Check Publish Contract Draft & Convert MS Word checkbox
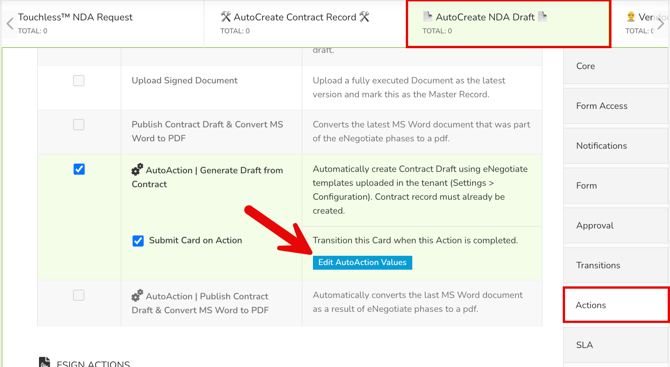The height and width of the screenshot is (367, 670). coord(79,124)
